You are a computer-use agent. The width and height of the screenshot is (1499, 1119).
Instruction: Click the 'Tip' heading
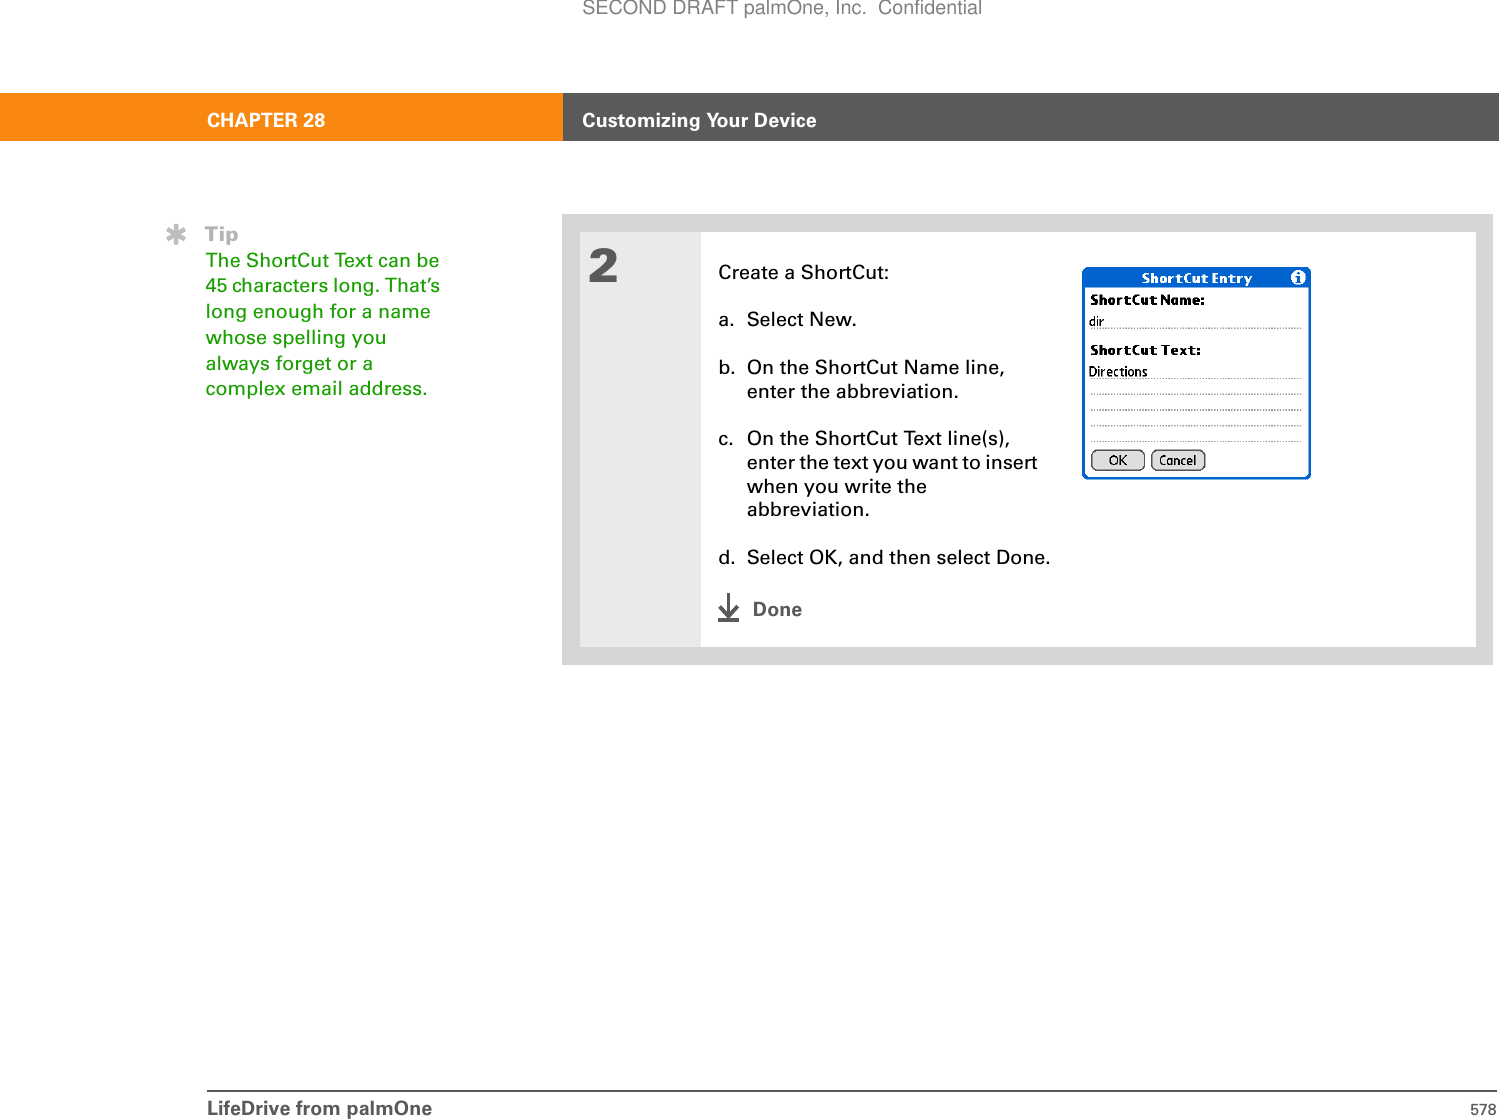tap(221, 235)
